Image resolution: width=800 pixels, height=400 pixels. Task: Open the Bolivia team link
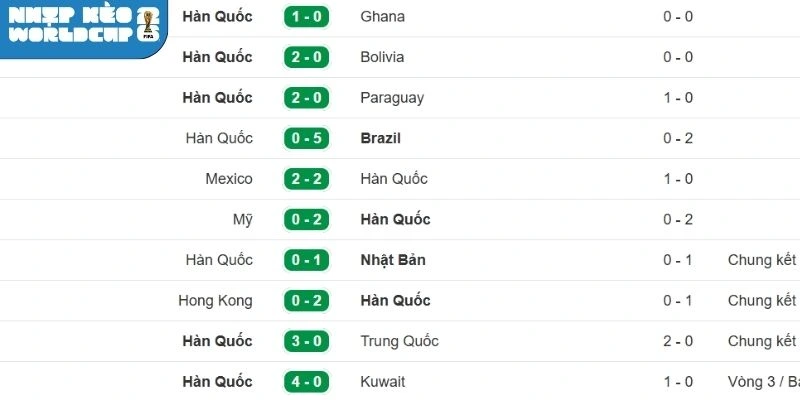[x=382, y=57]
